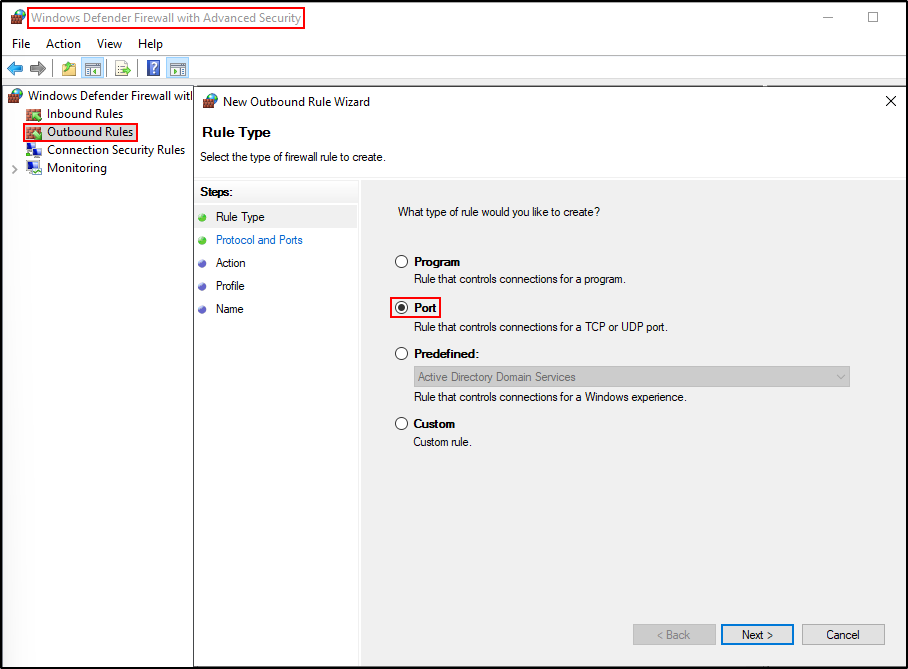The image size is (908, 669).
Task: Click the Monitoring tree icon
Action: tap(34, 168)
